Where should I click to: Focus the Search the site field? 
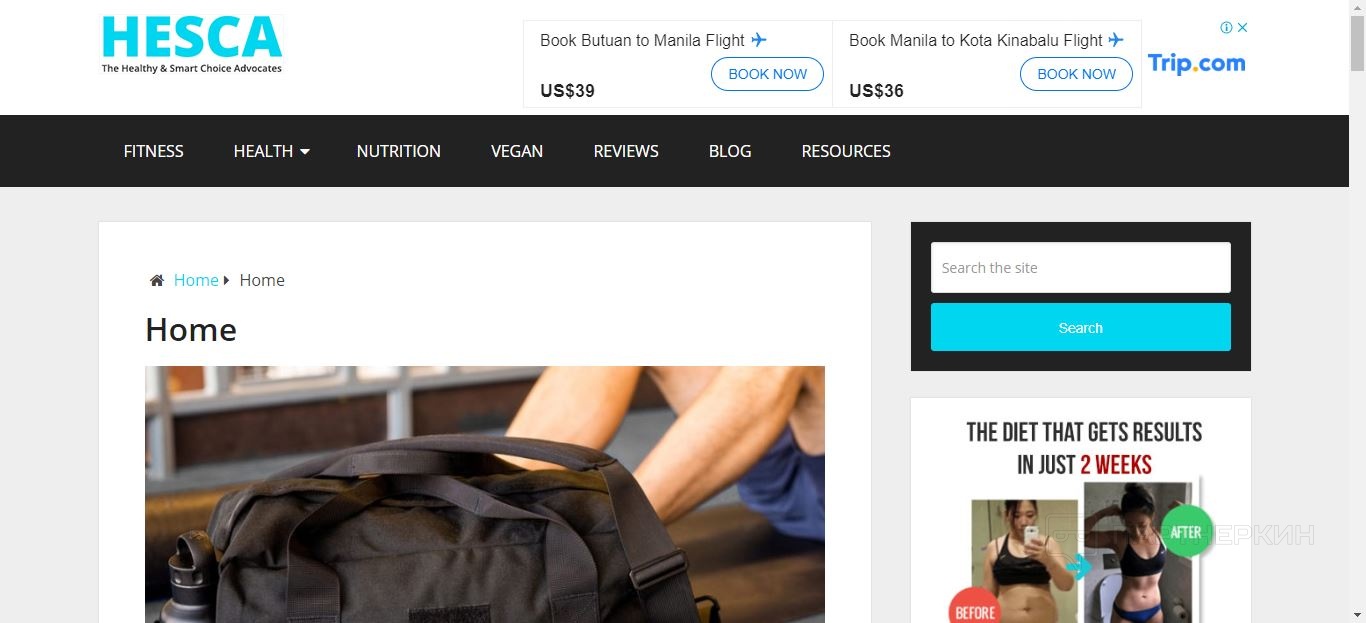(x=1081, y=267)
